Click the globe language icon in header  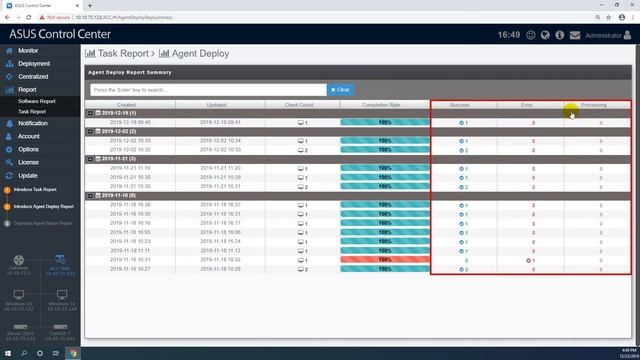point(545,35)
